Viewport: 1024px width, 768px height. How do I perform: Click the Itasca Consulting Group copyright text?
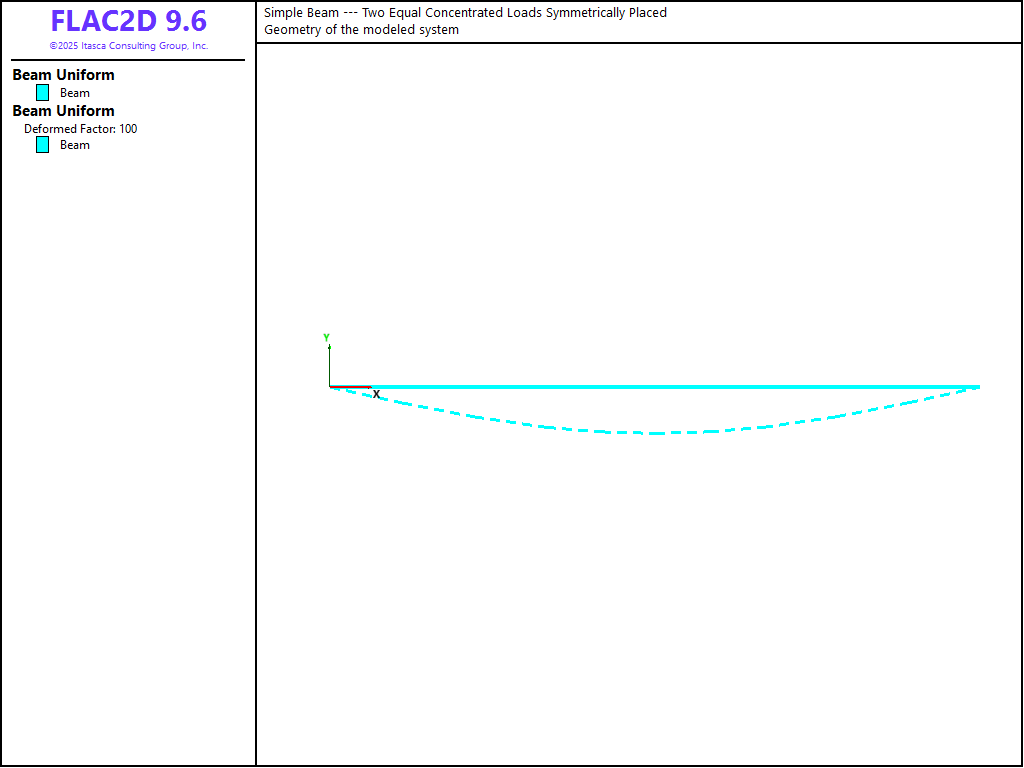pos(129,46)
